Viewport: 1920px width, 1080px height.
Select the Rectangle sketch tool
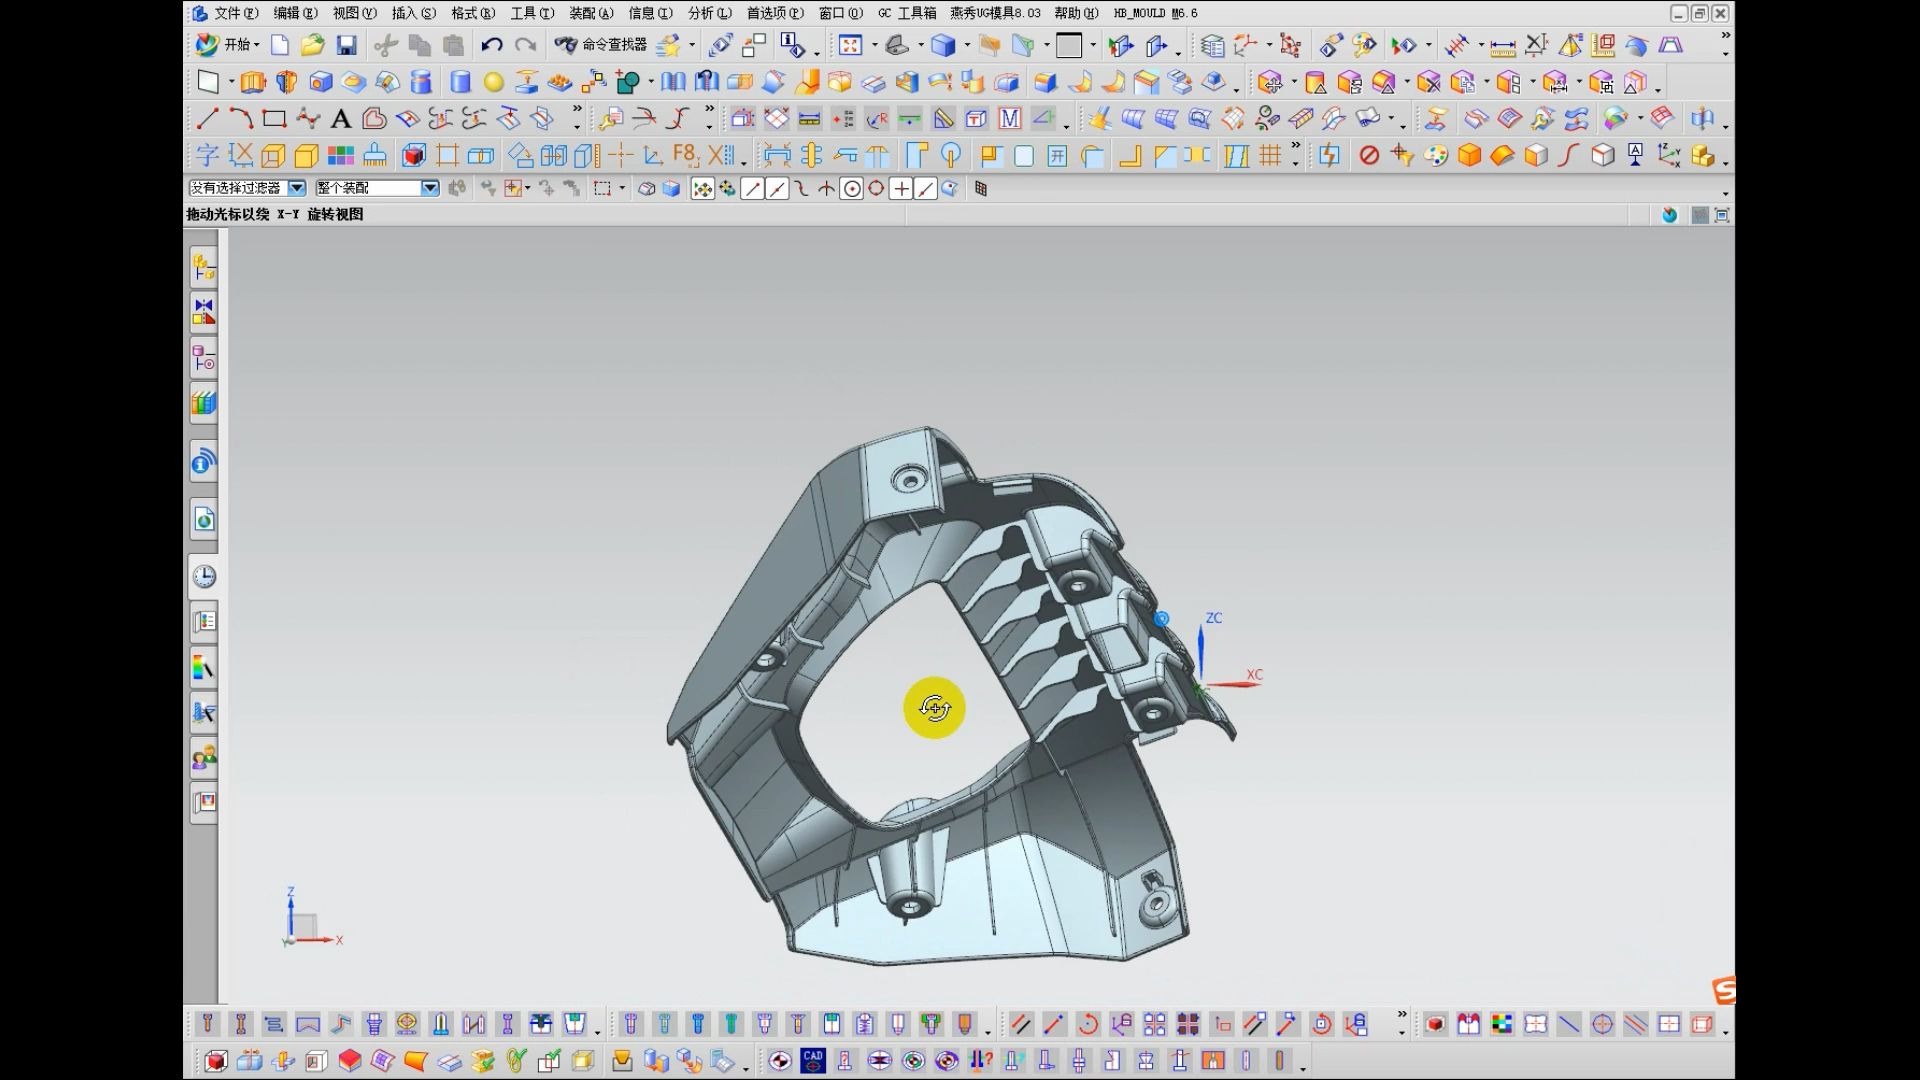pos(274,120)
